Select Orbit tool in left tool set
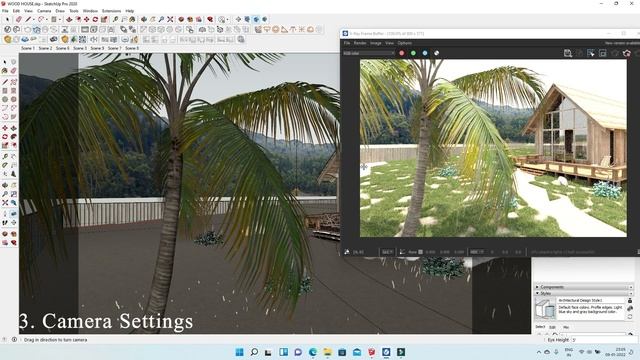Screen dimensions: 640x360 pos(5,185)
